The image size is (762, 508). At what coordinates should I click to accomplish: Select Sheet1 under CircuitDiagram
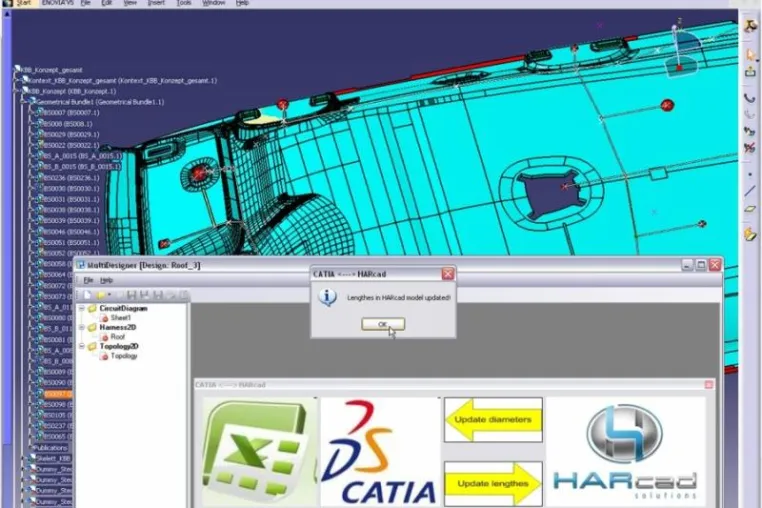coord(121,318)
